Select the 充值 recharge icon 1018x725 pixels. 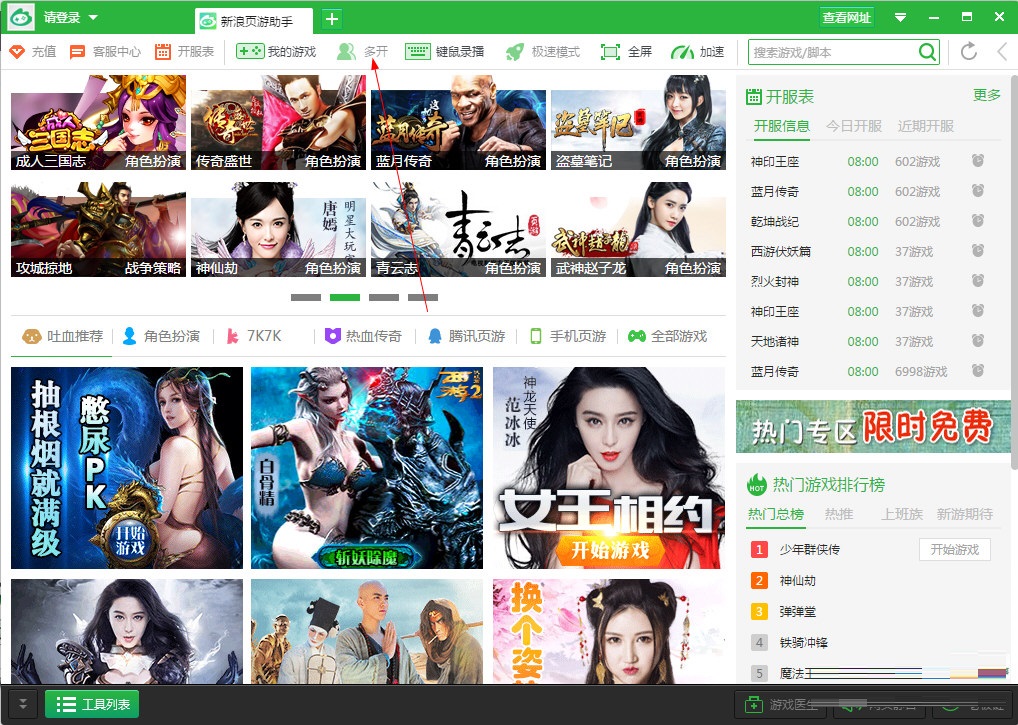[32, 51]
